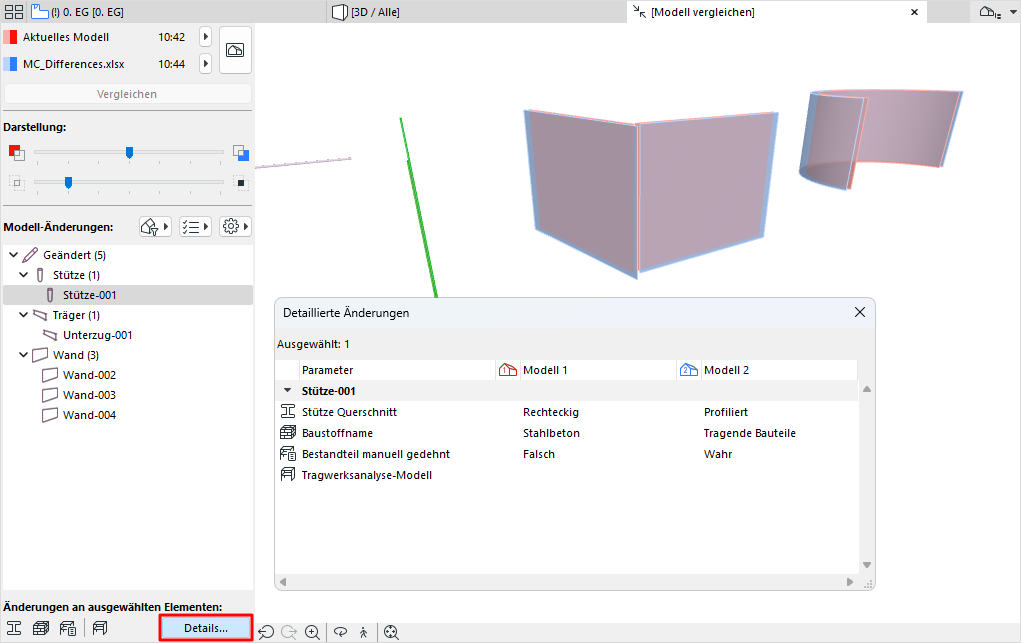
Task: Select the Baustoffname row
Action: pos(566,433)
